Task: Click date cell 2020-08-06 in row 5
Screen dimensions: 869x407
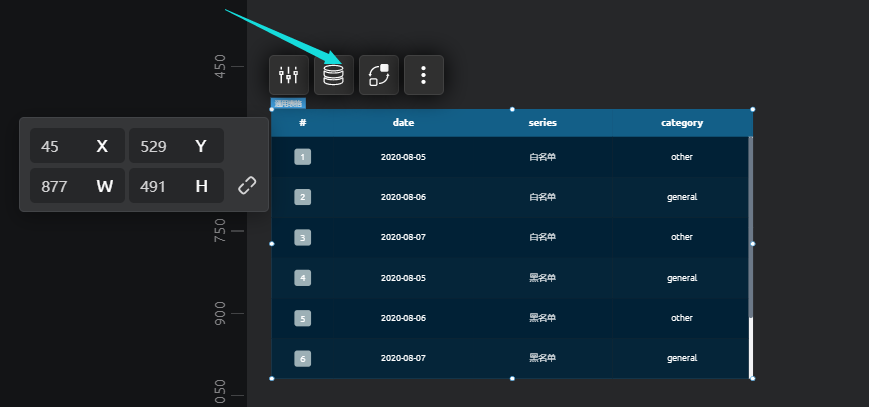Action: coord(403,318)
